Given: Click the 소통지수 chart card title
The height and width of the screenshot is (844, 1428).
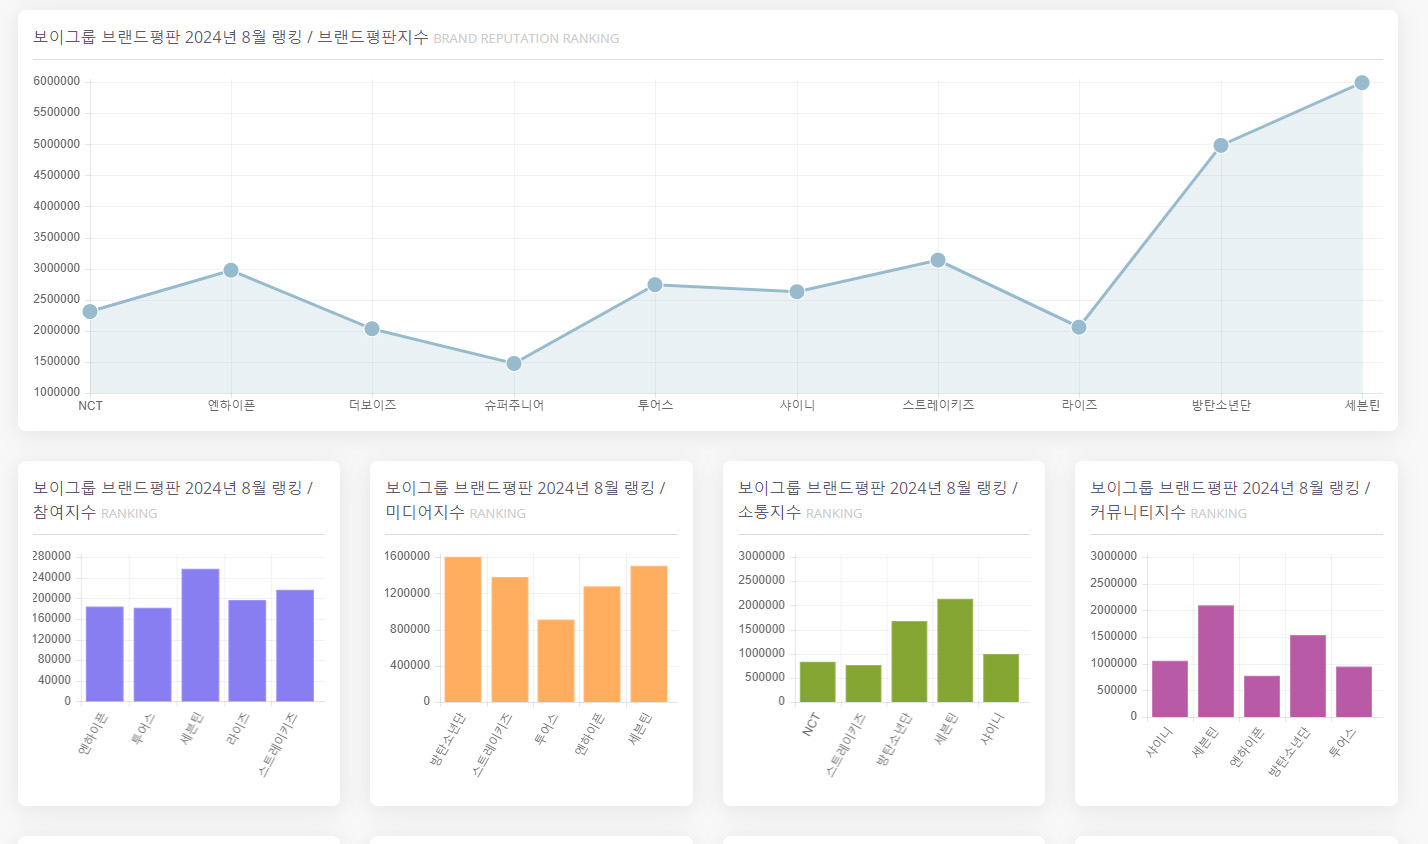Looking at the screenshot, I should 877,499.
